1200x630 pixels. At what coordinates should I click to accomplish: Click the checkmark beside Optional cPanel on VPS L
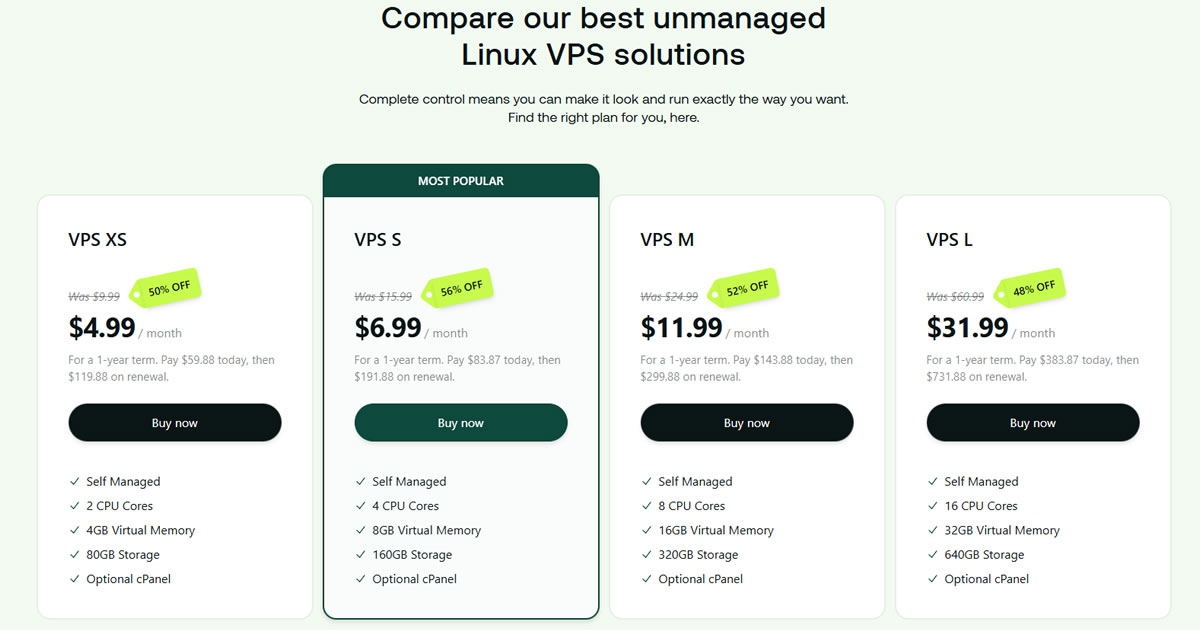point(931,578)
